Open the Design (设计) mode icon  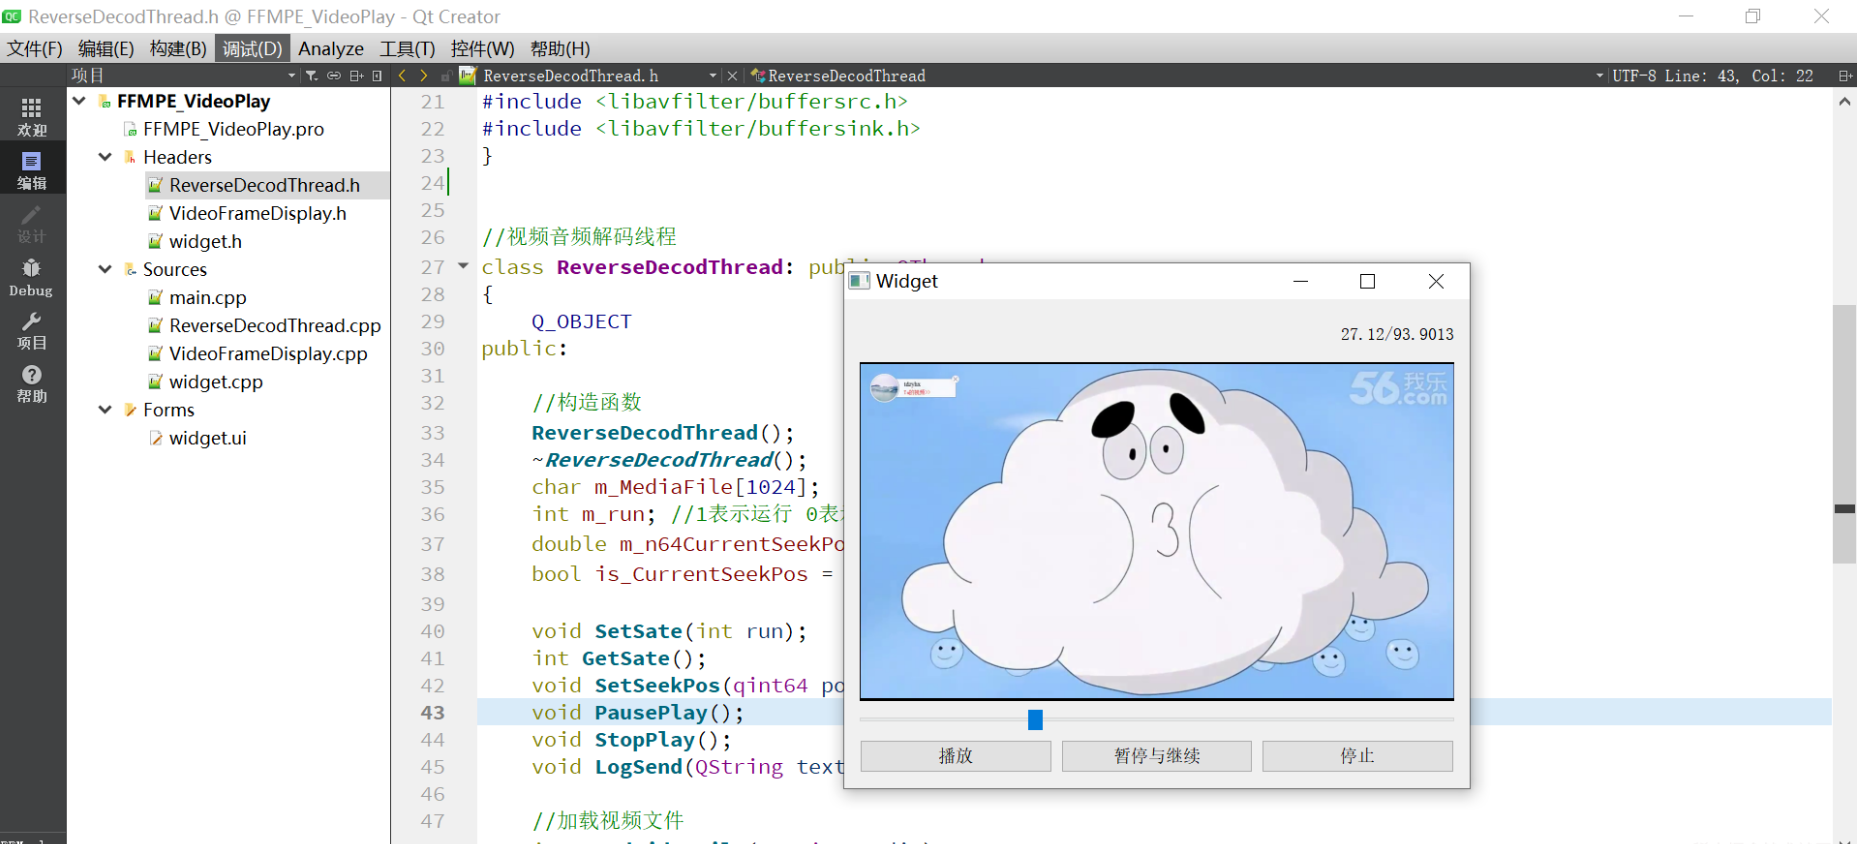(32, 224)
